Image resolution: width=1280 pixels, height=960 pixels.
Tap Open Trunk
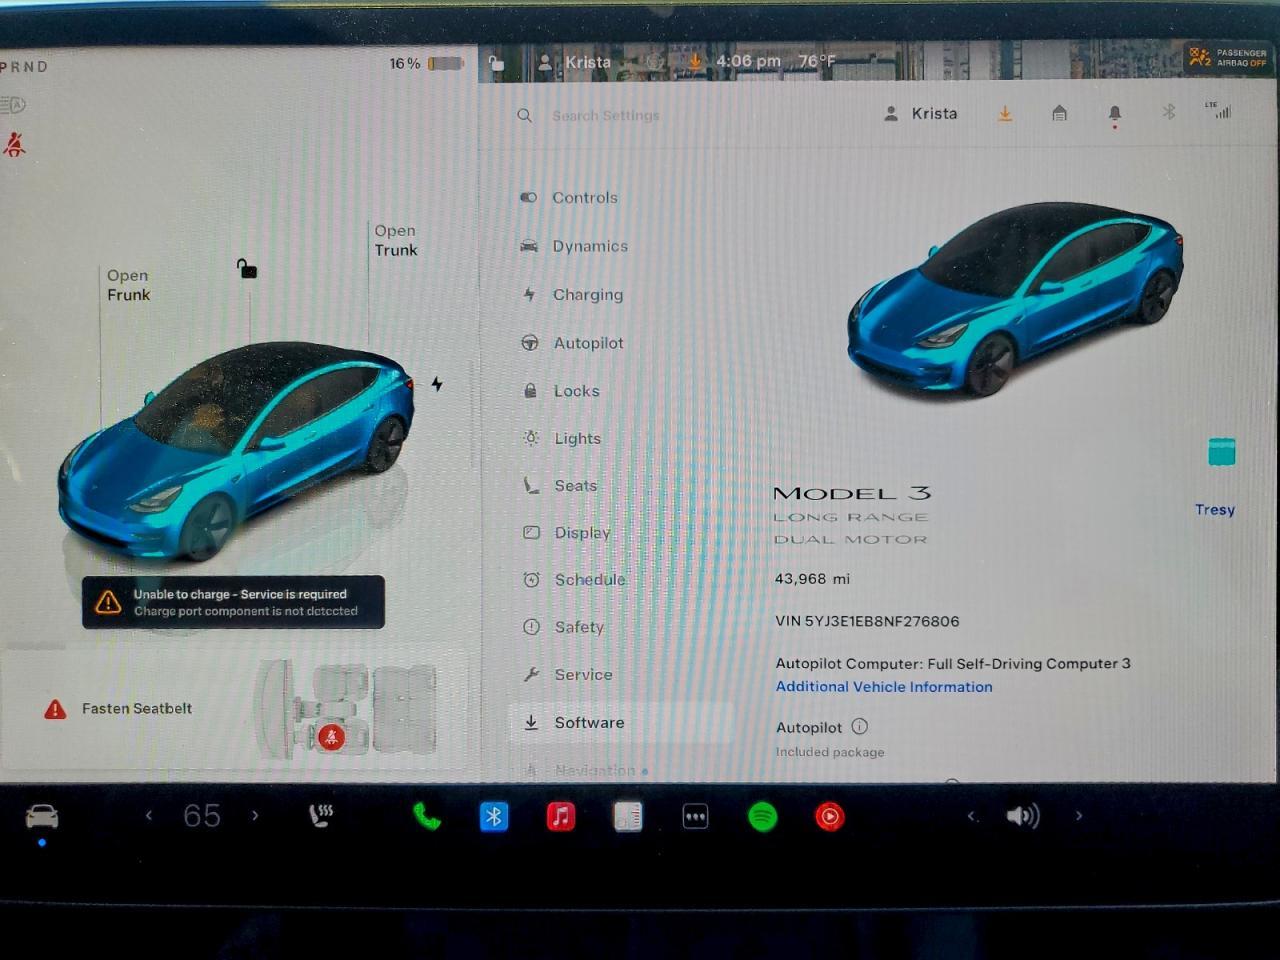pos(395,240)
